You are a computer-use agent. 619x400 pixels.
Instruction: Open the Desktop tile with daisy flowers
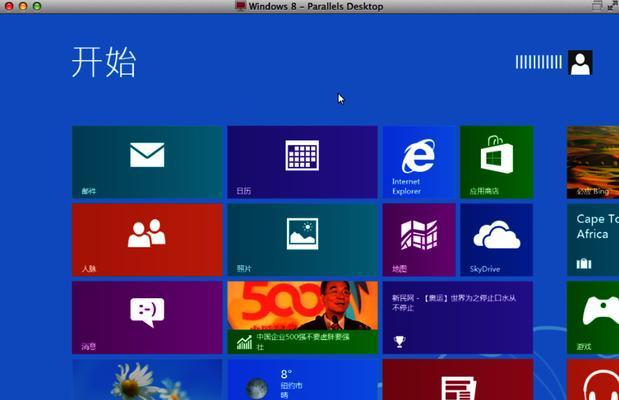tap(147, 379)
